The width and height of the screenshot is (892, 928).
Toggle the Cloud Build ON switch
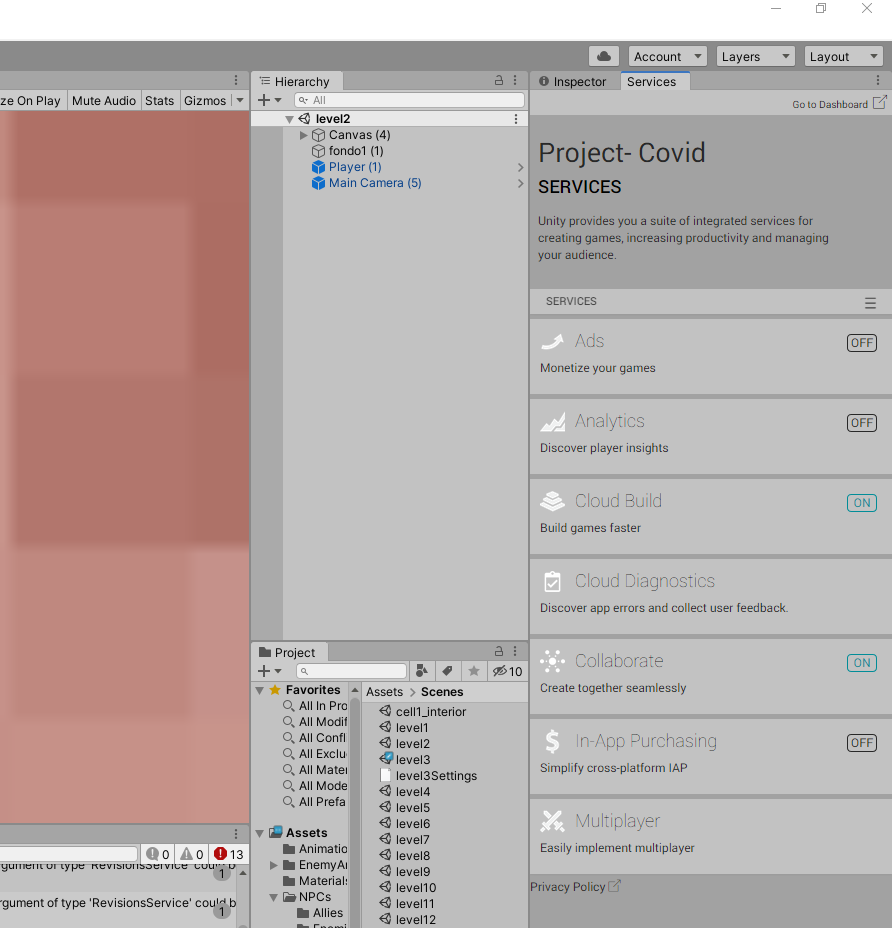coord(861,502)
